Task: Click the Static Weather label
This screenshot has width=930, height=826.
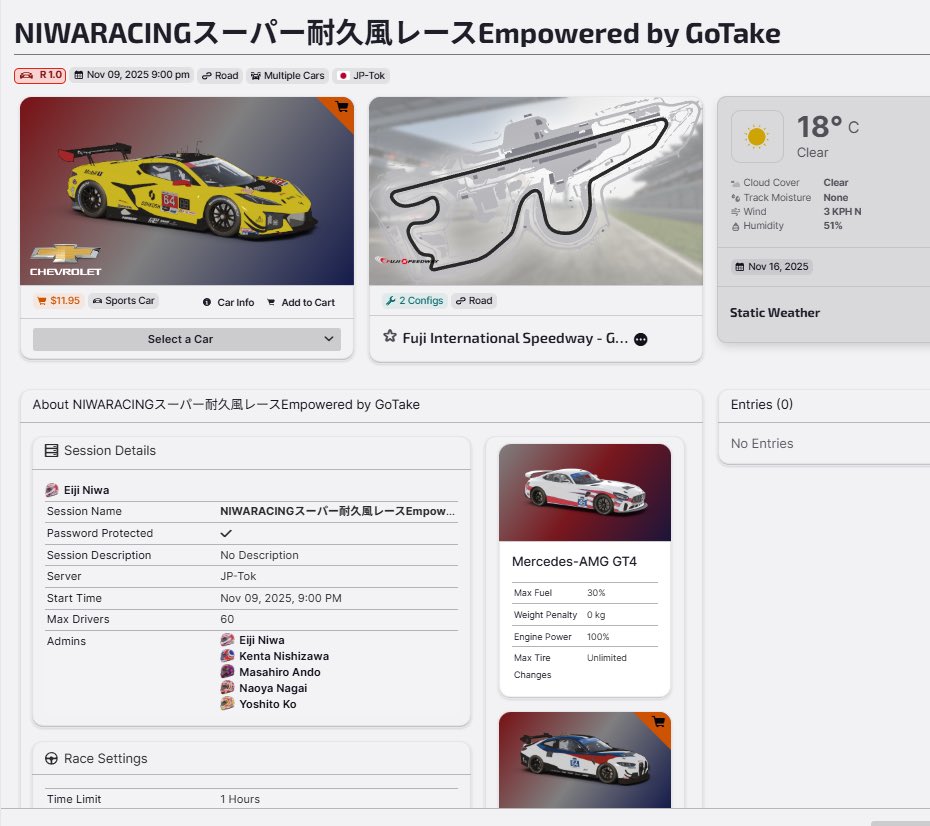Action: 775,313
